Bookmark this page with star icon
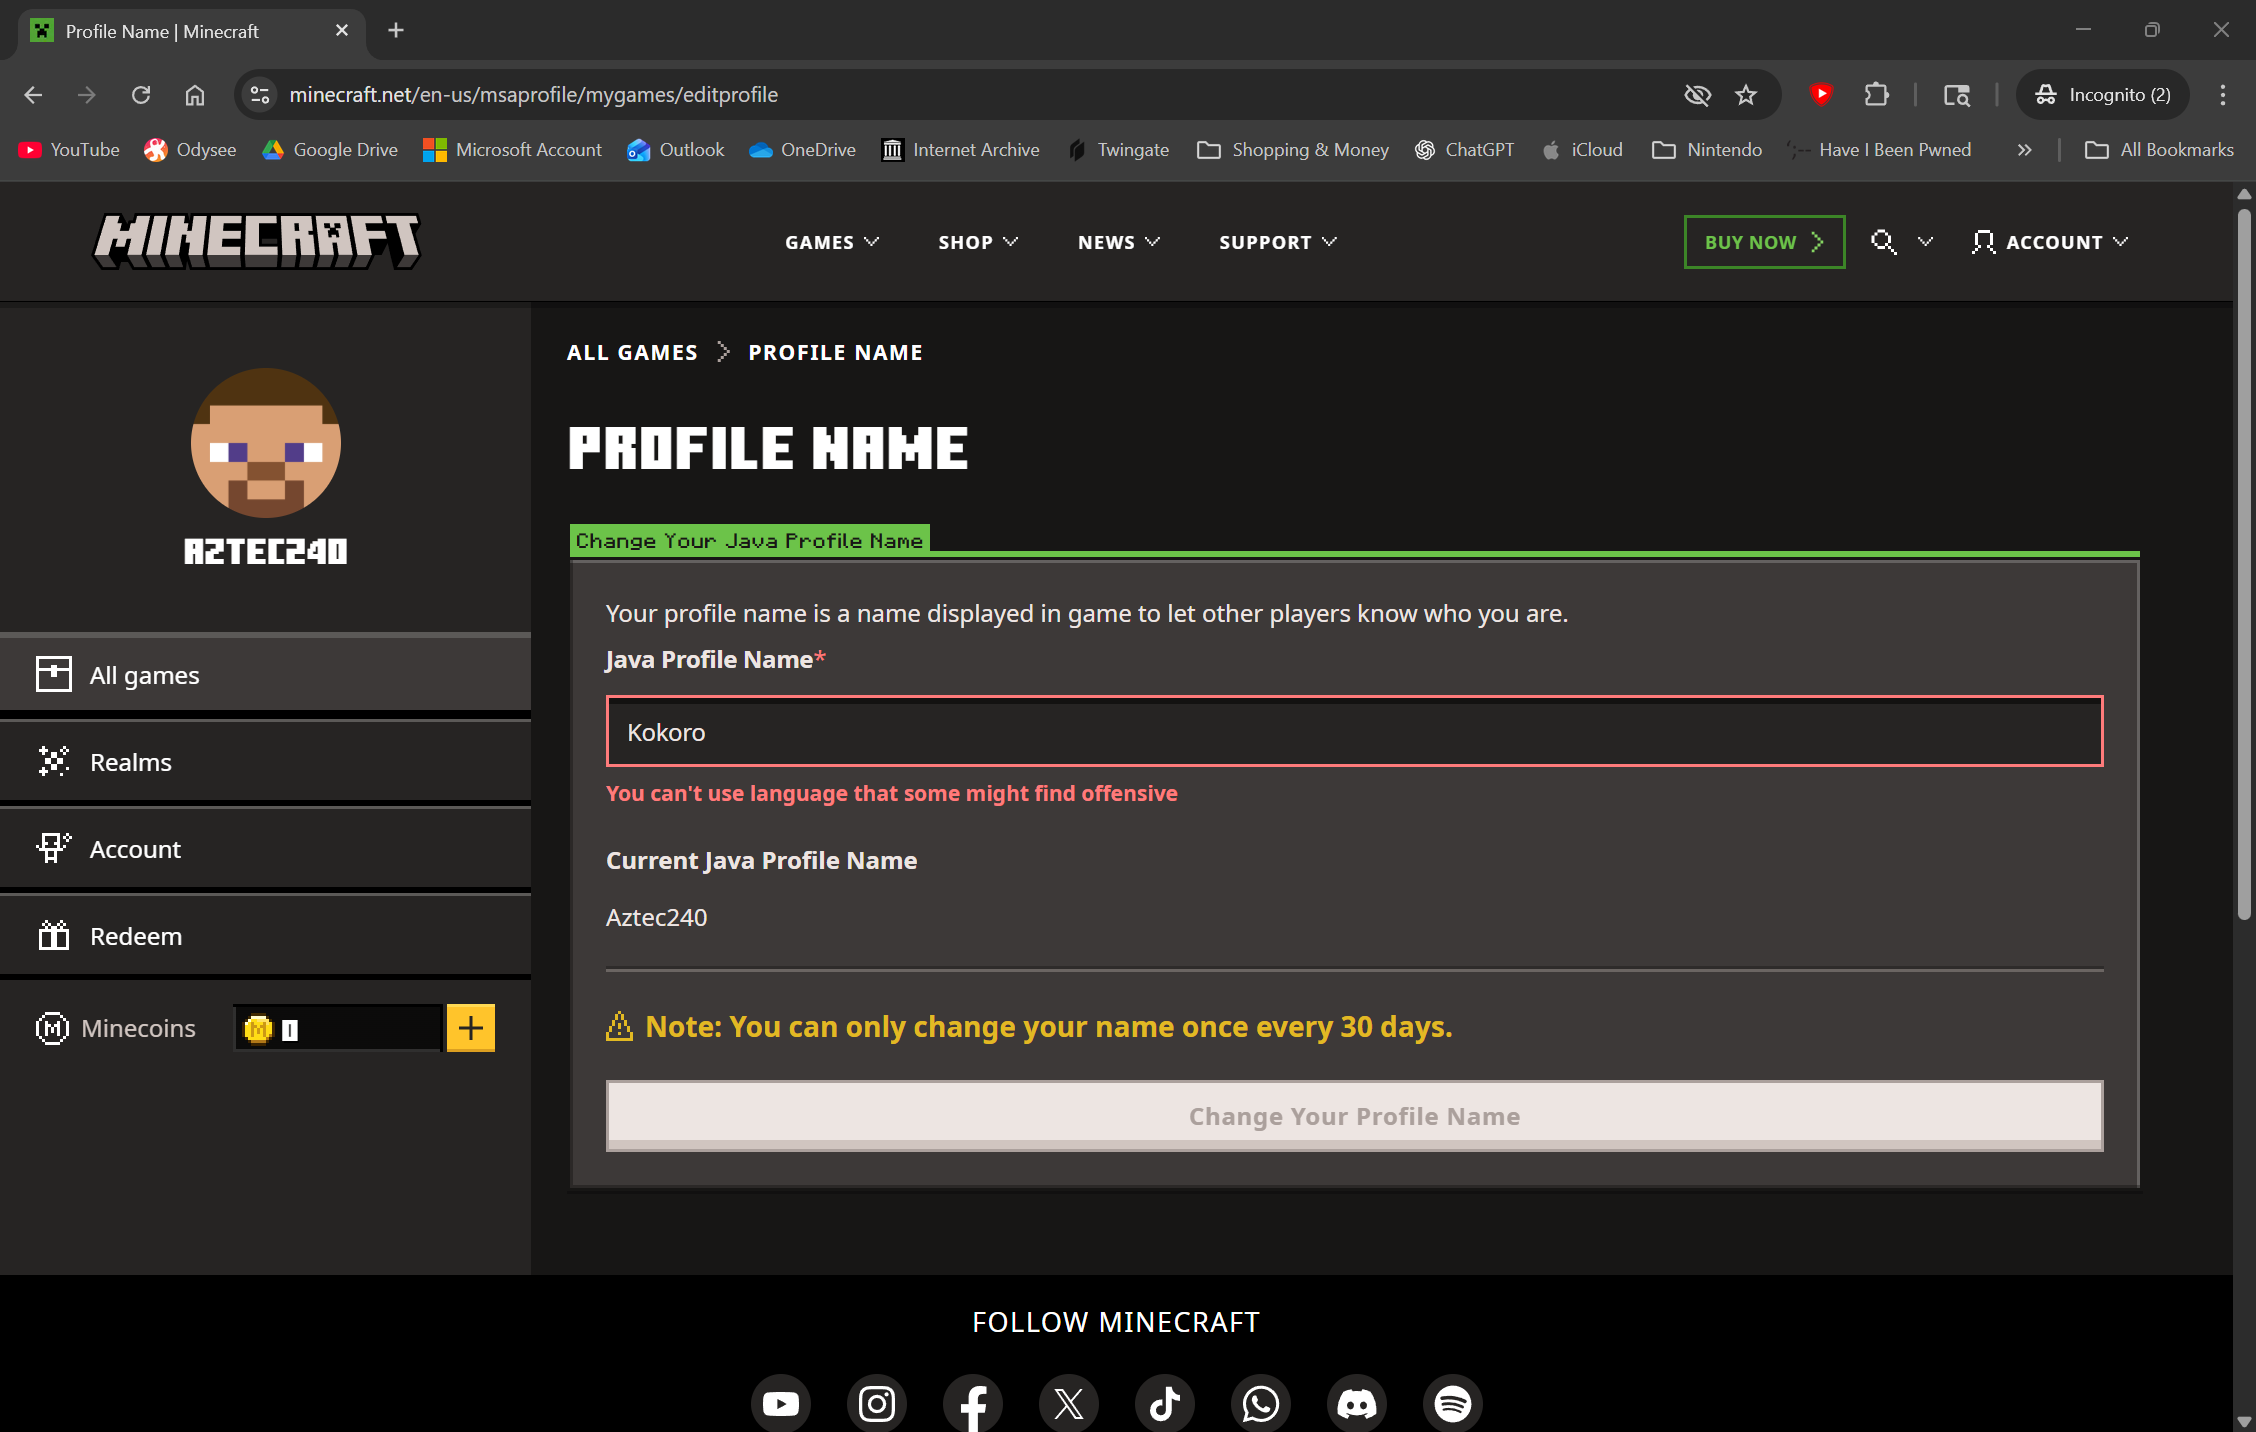 pos(1746,95)
